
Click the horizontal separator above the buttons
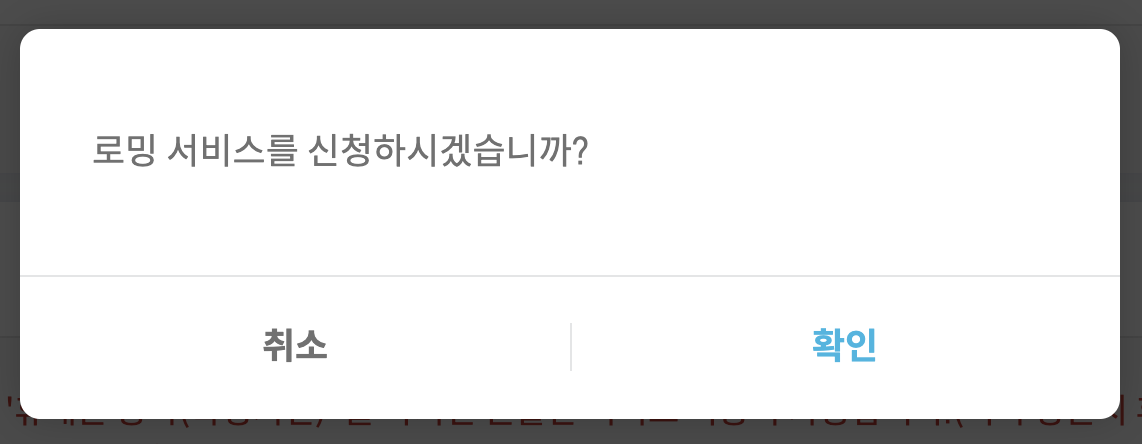570,277
